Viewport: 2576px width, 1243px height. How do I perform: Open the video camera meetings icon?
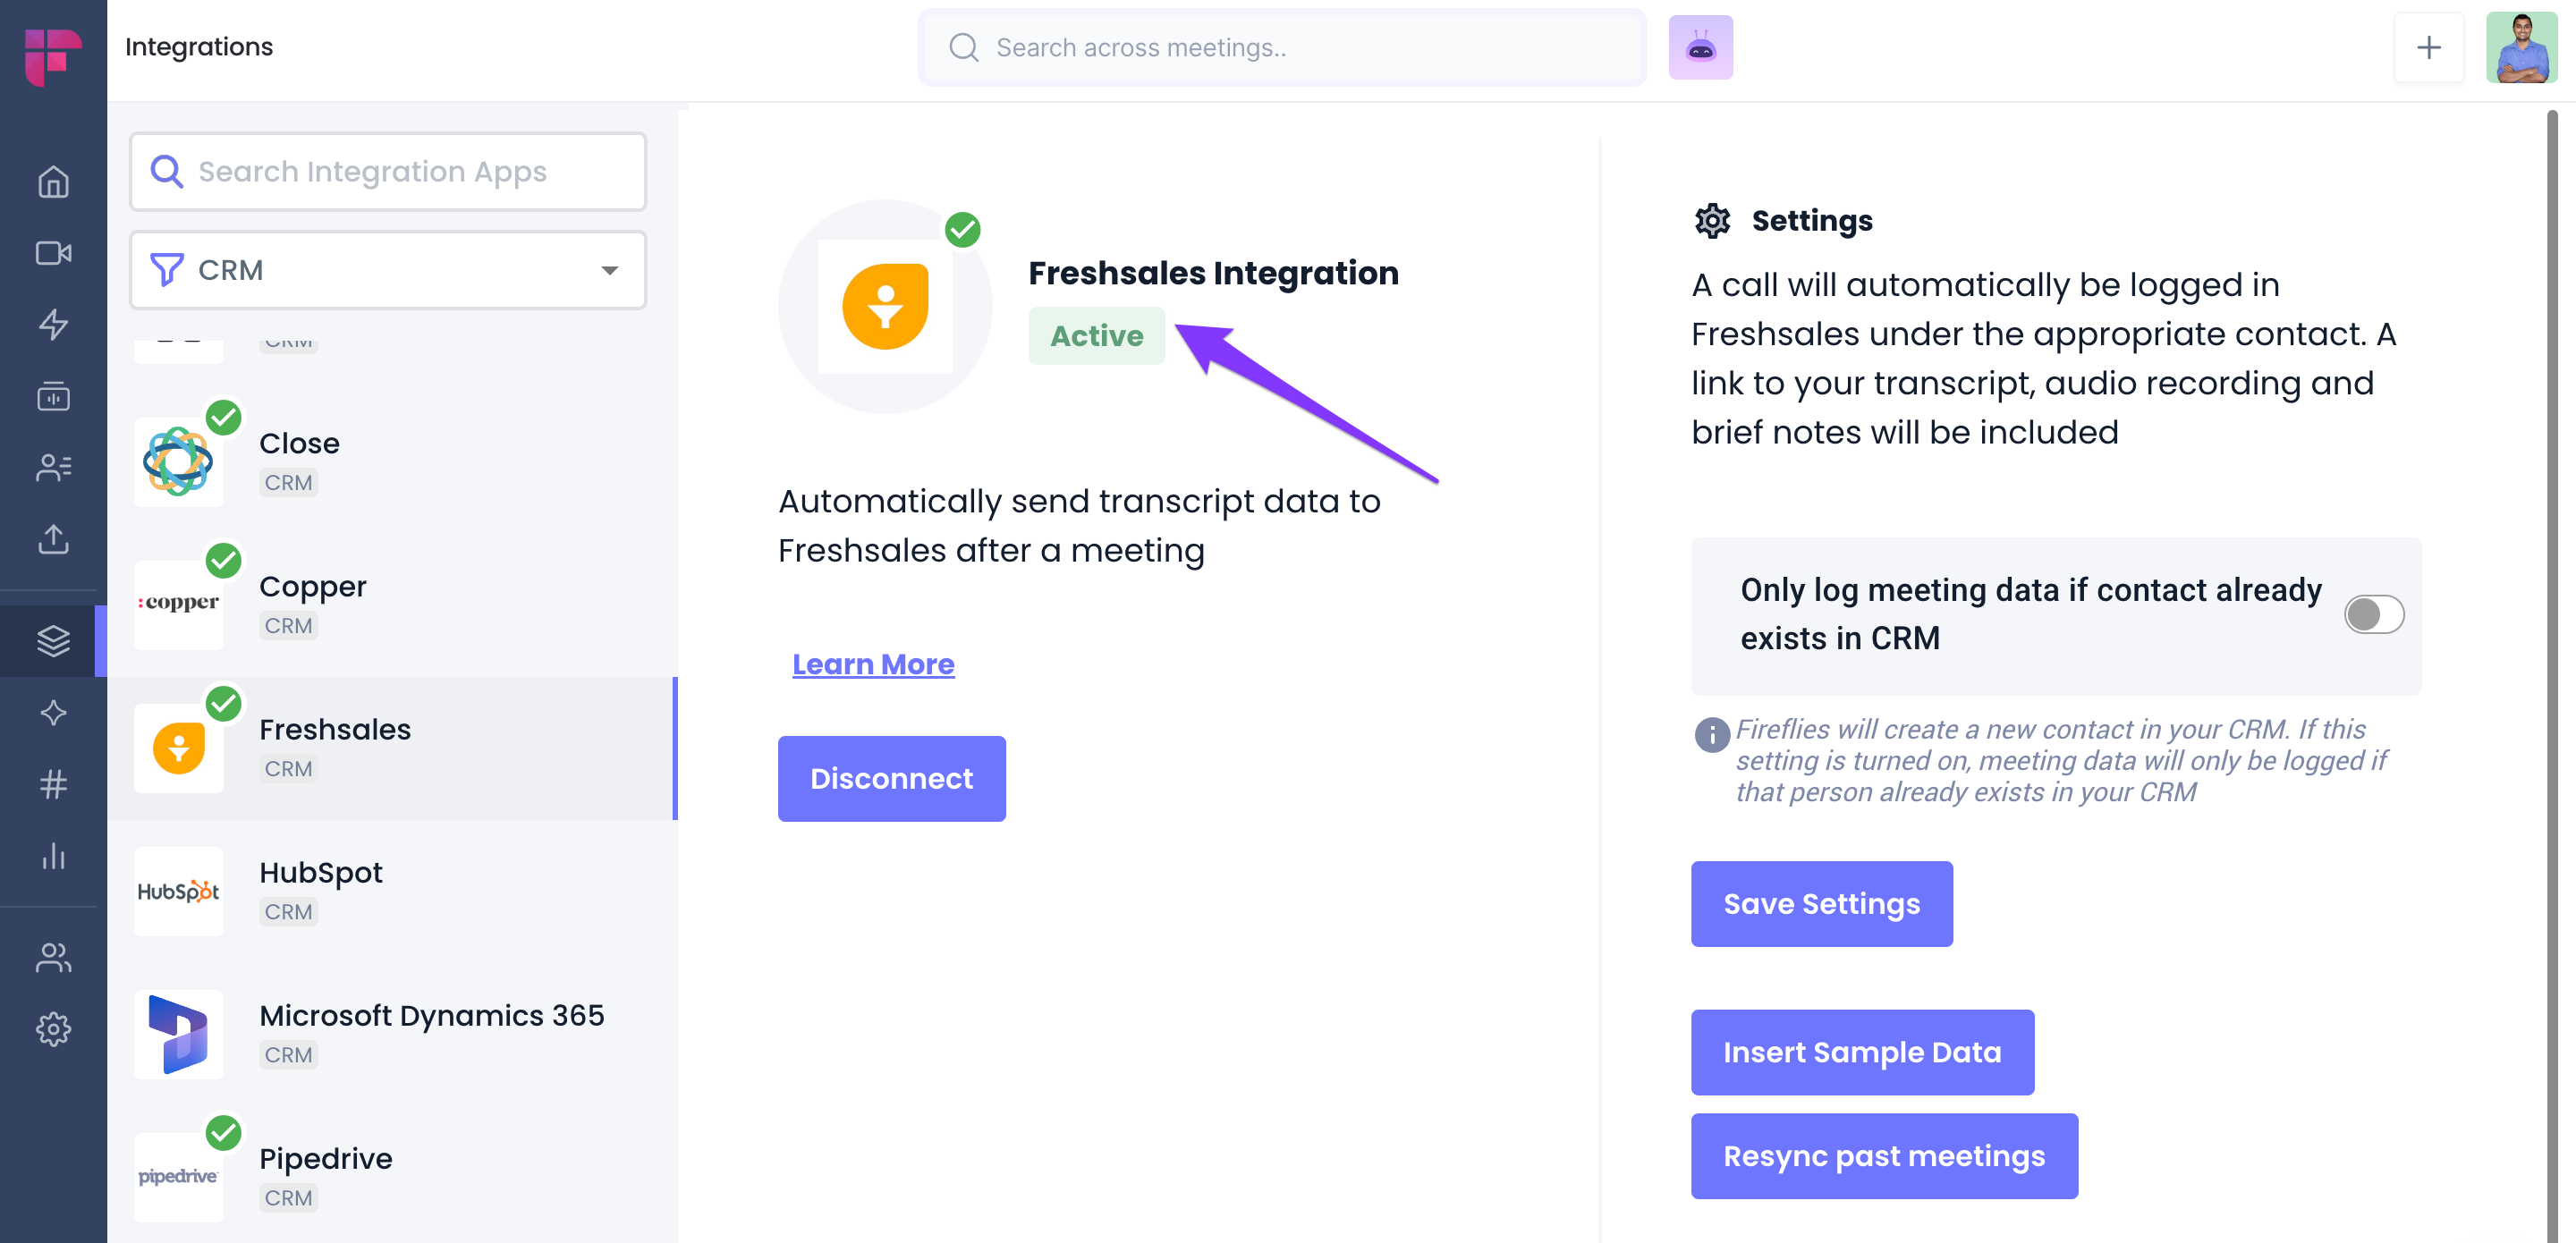[x=53, y=253]
